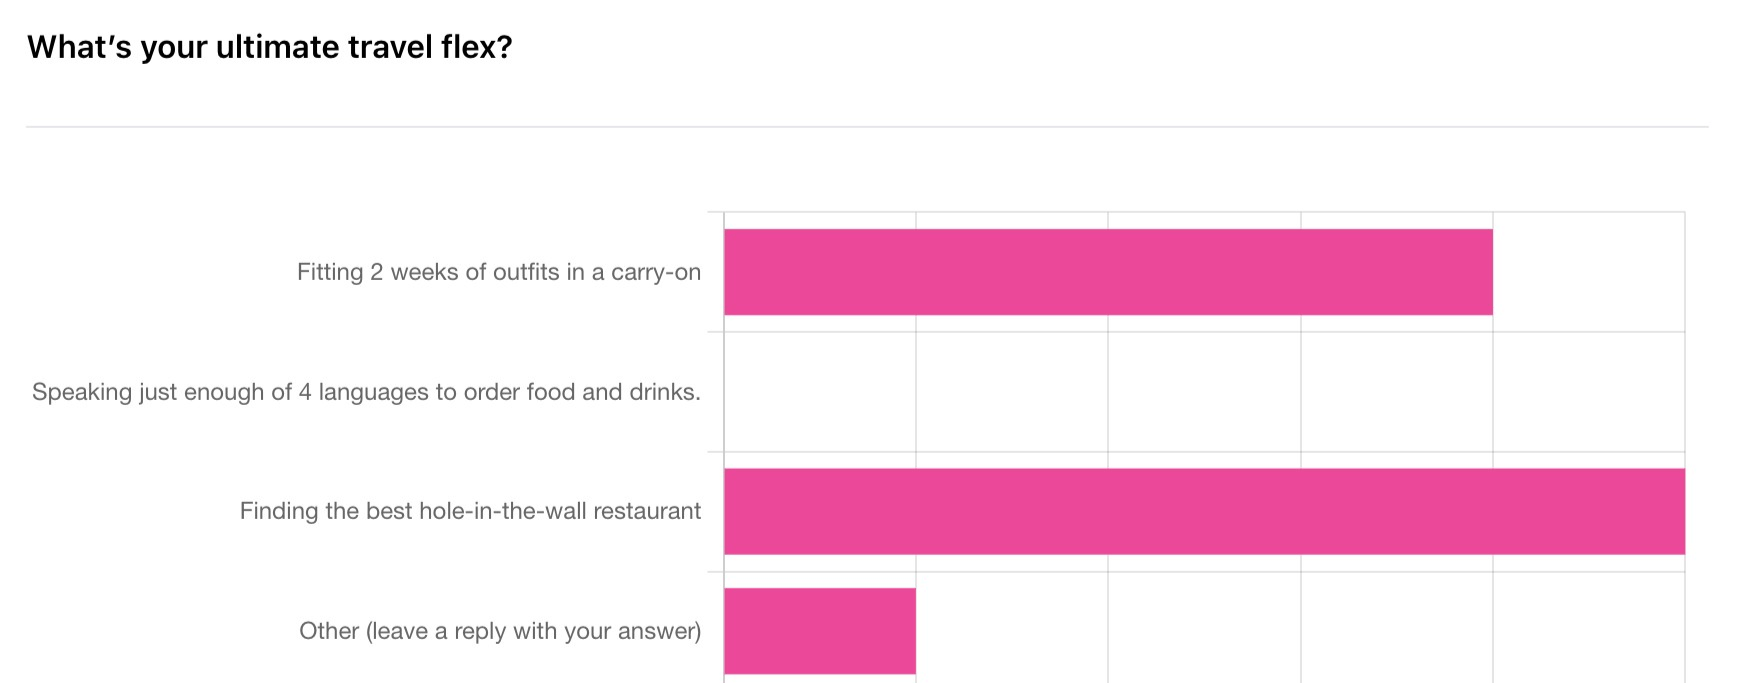Select the "Finding the best hole-in-the-wall restaurant" label
This screenshot has height=683, width=1740.
470,511
